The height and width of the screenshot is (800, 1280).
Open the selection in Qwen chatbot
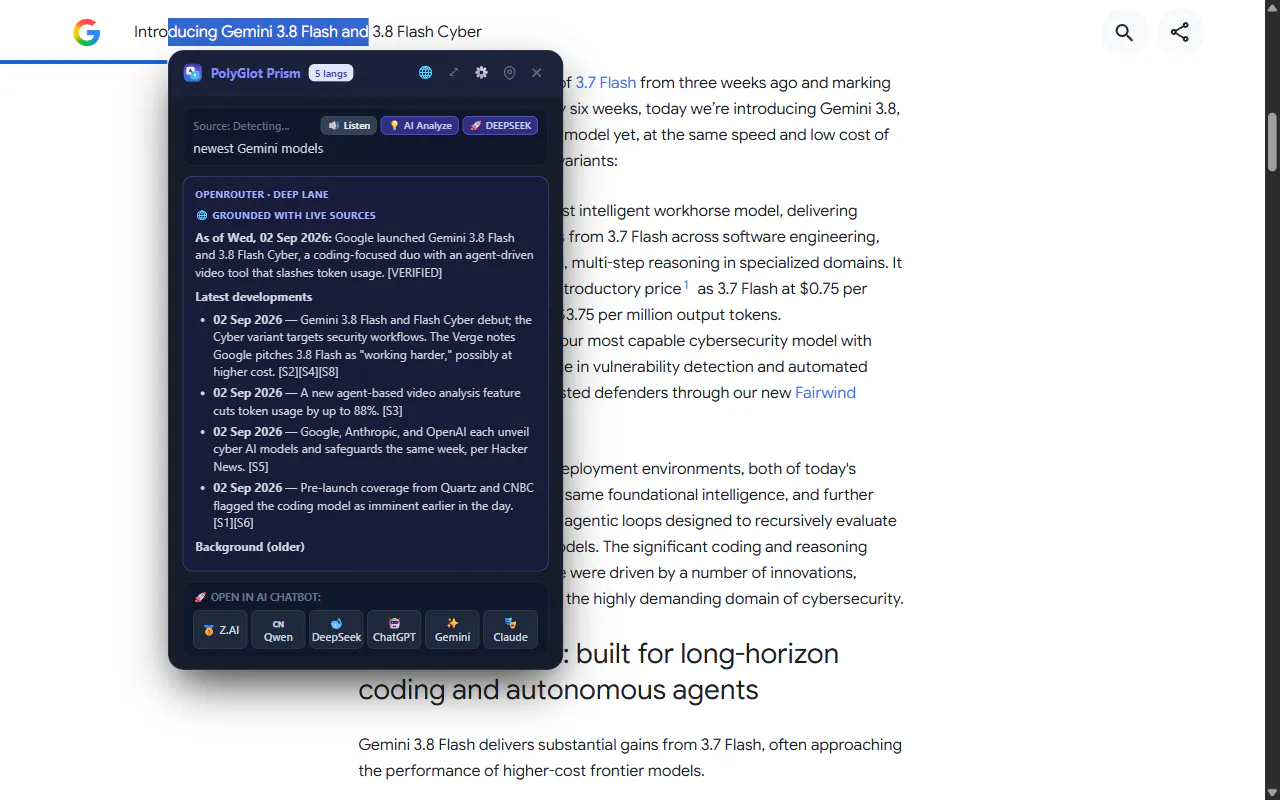pyautogui.click(x=278, y=630)
